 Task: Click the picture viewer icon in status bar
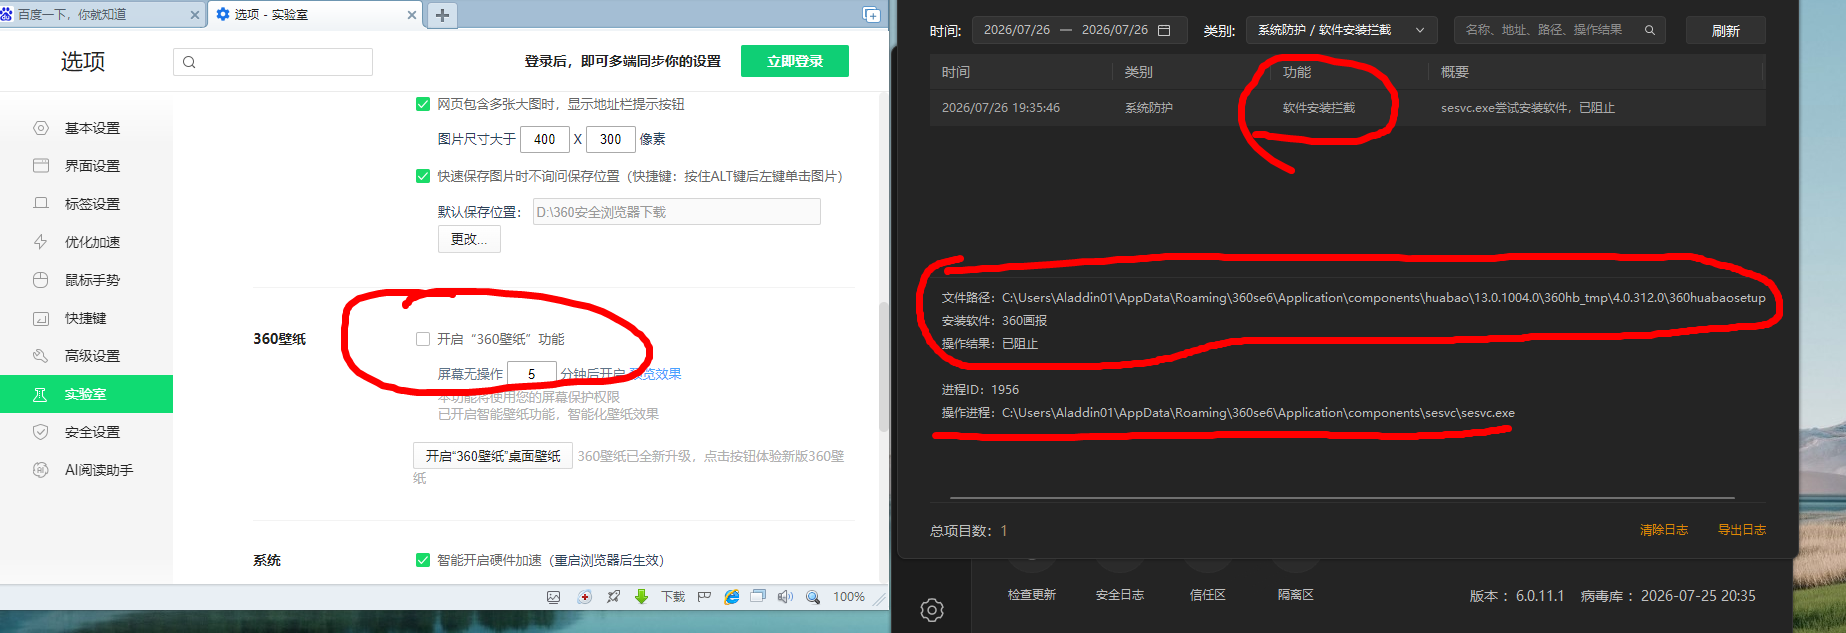(553, 597)
